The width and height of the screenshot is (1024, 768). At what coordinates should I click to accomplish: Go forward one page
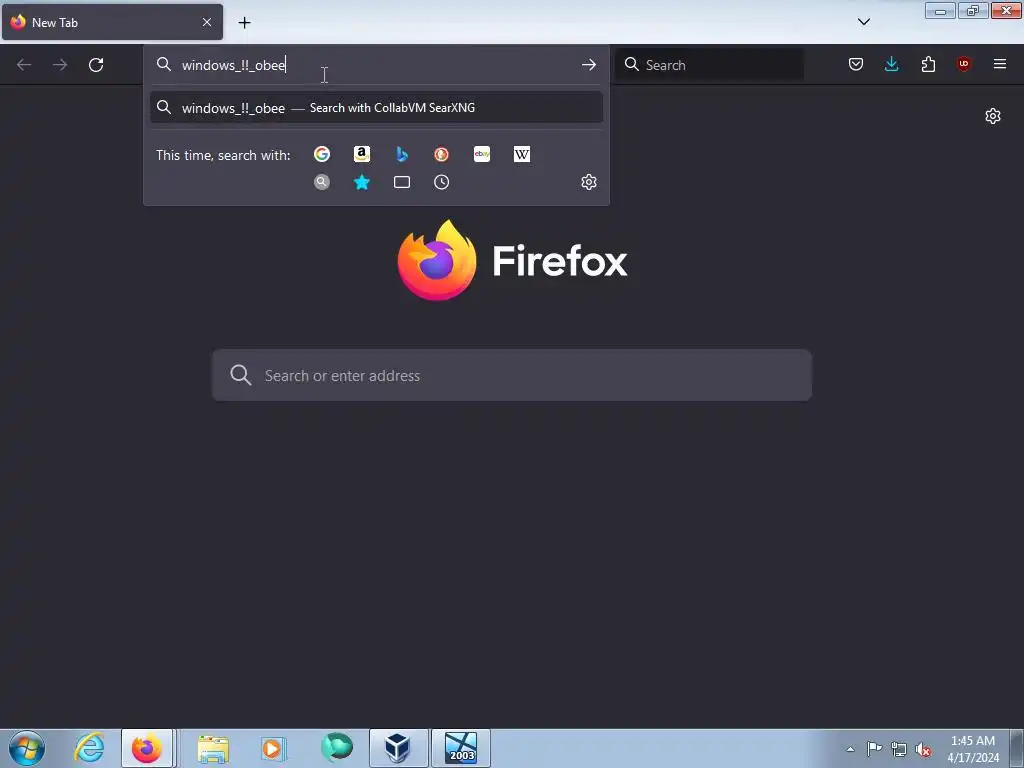click(60, 65)
